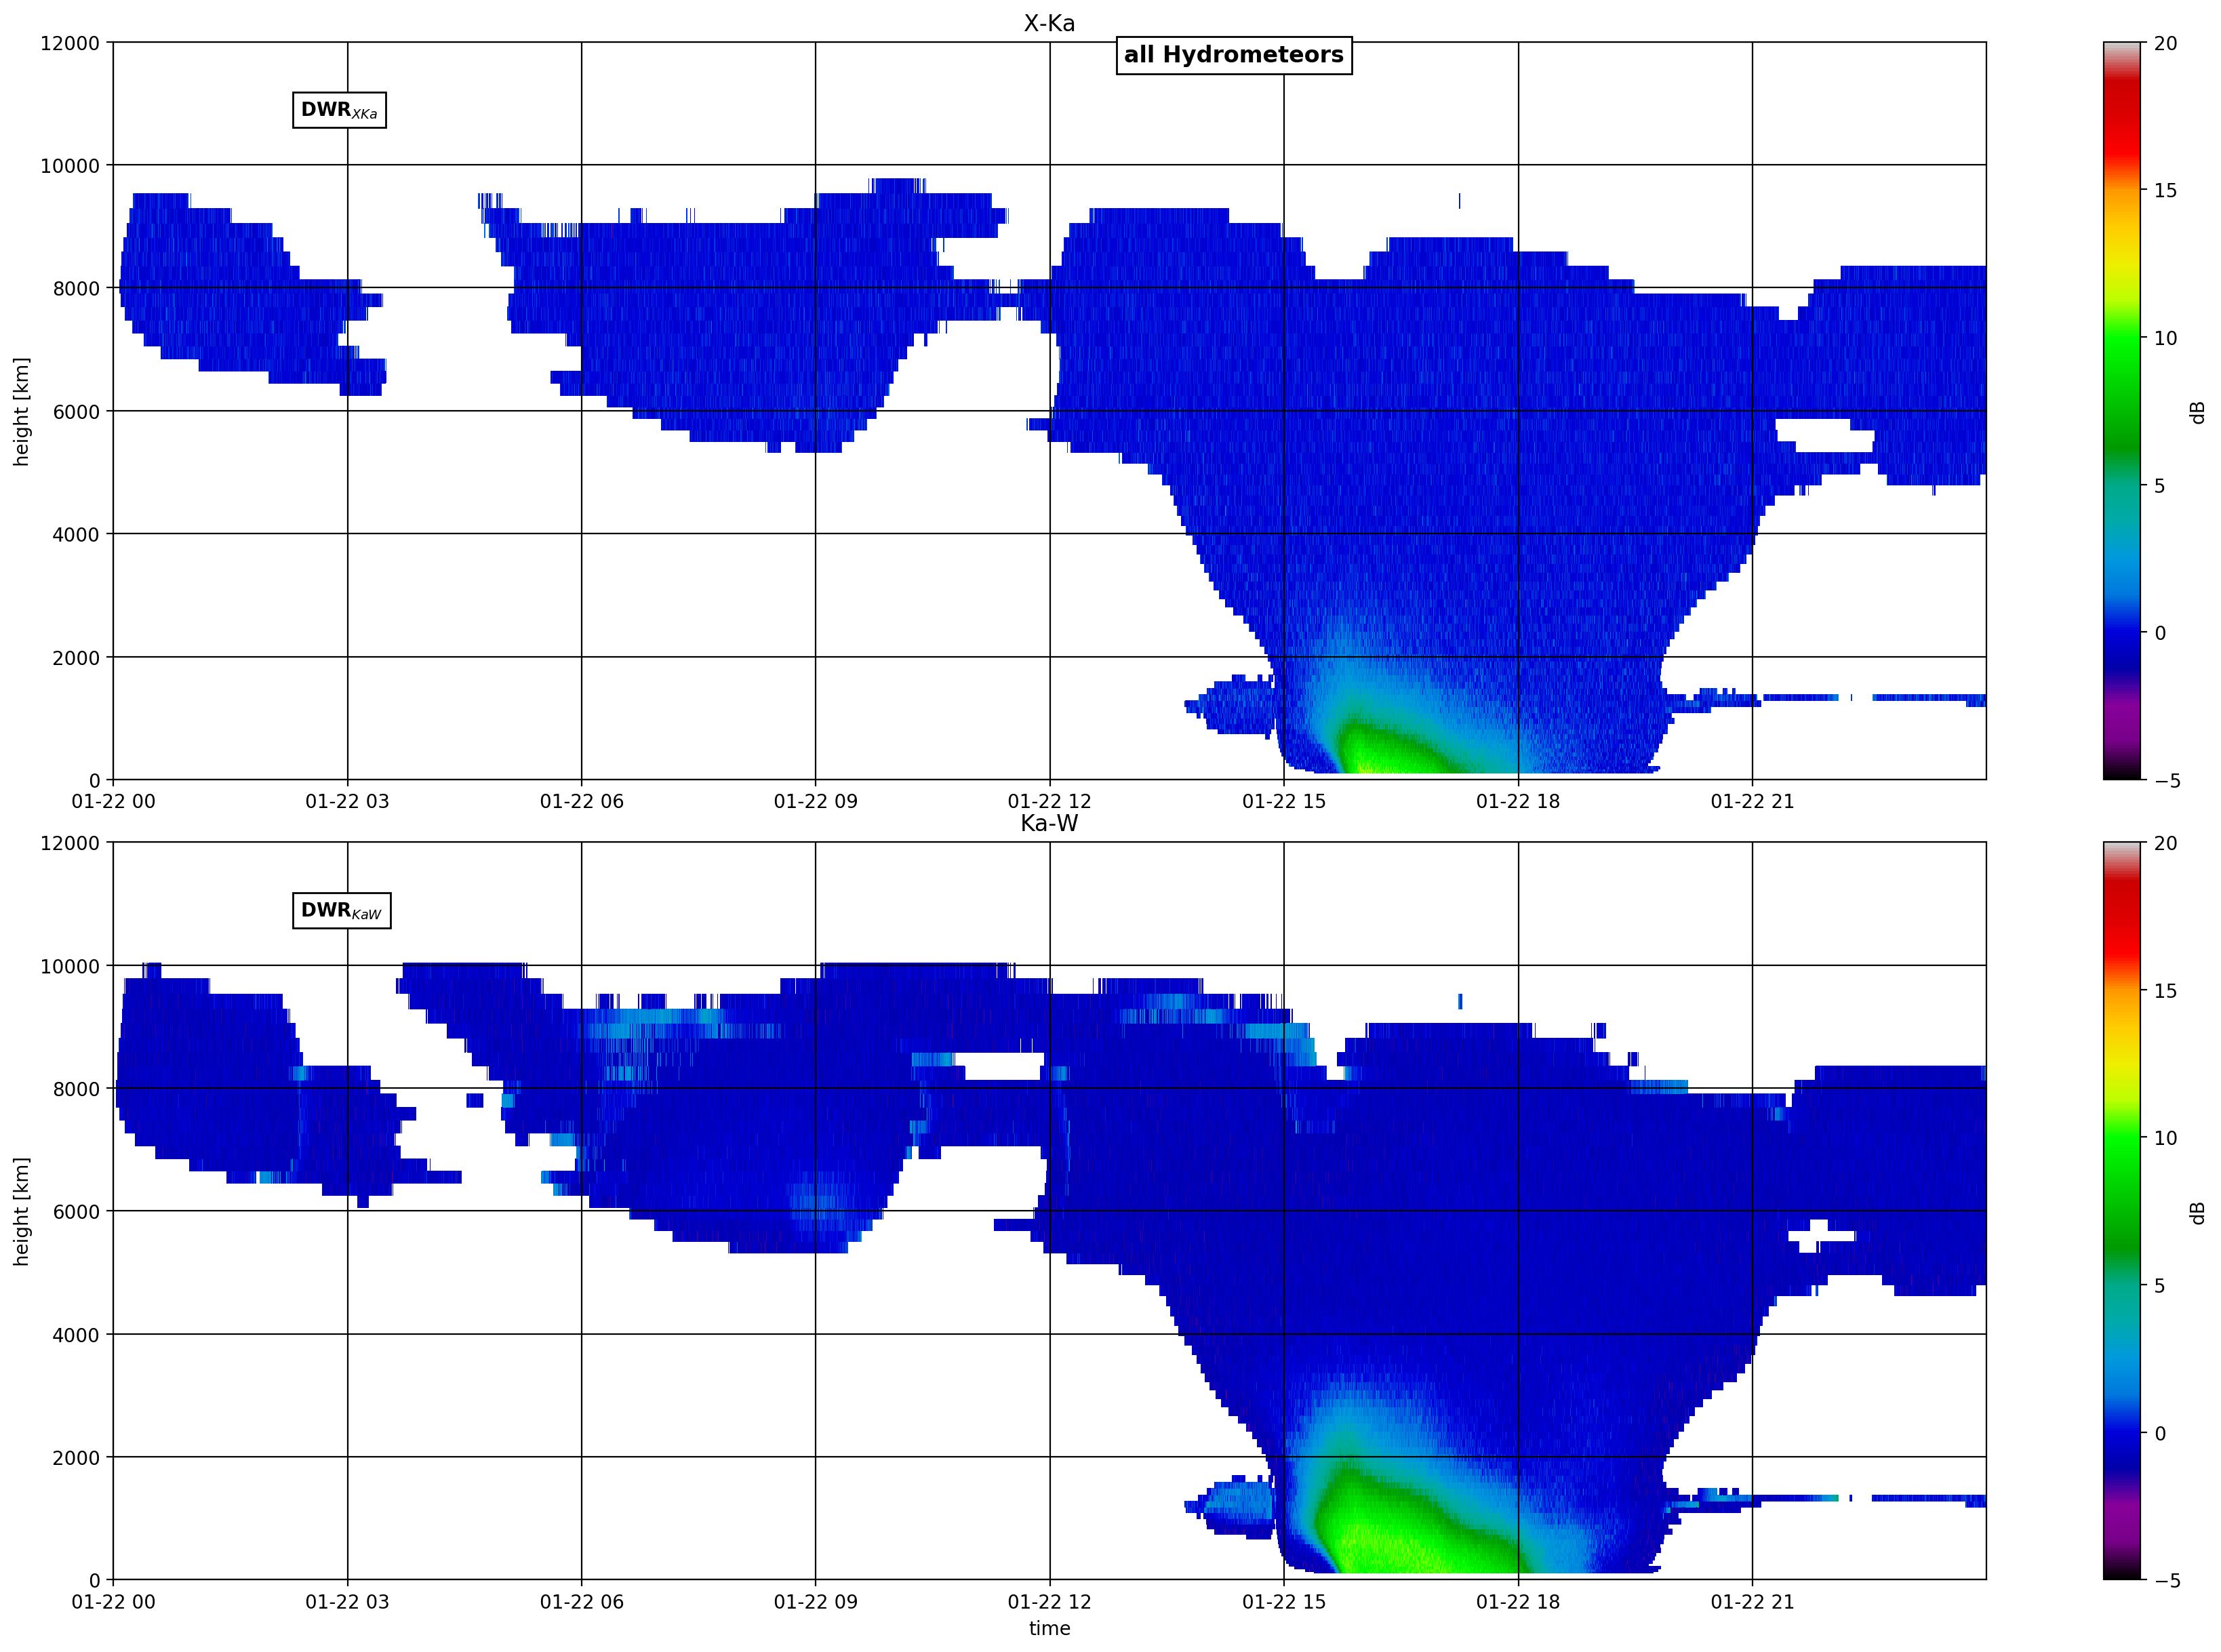
Task: Click top plot tick '01-22 09'
Action: pos(815,801)
